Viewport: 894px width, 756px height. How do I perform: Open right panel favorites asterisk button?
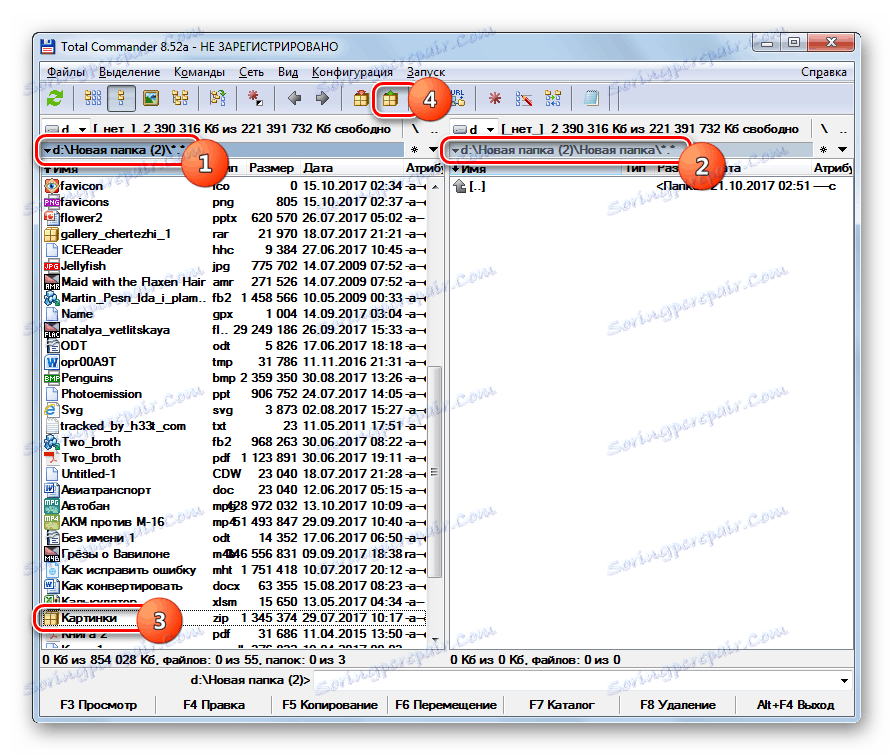[823, 150]
